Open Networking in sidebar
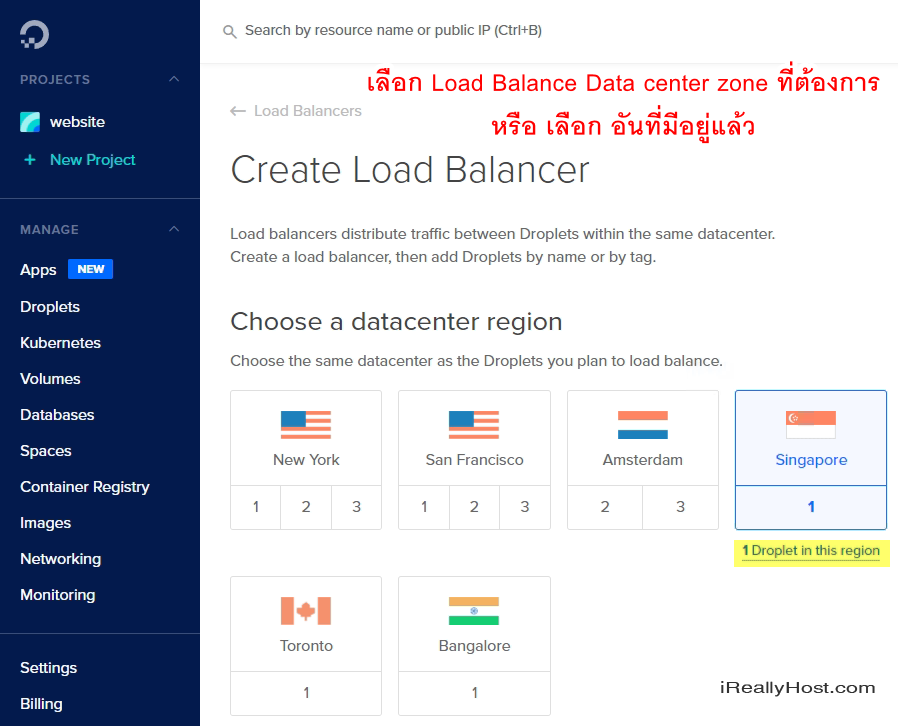The image size is (898, 726). (60, 559)
